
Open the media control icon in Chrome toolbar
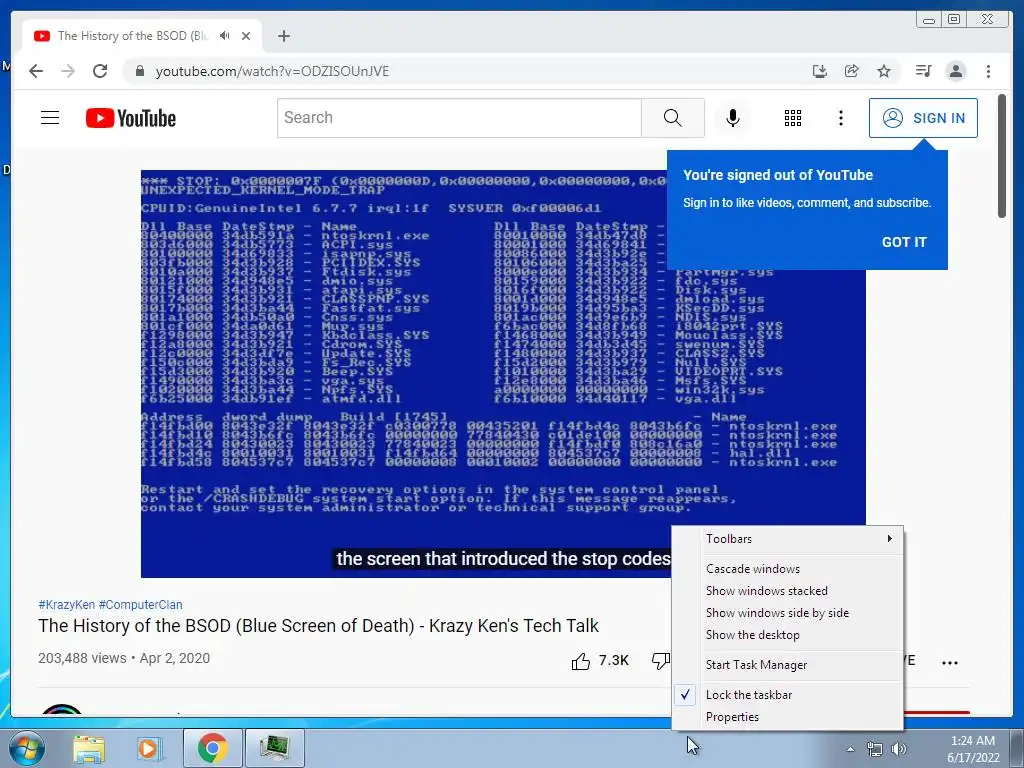pos(923,71)
